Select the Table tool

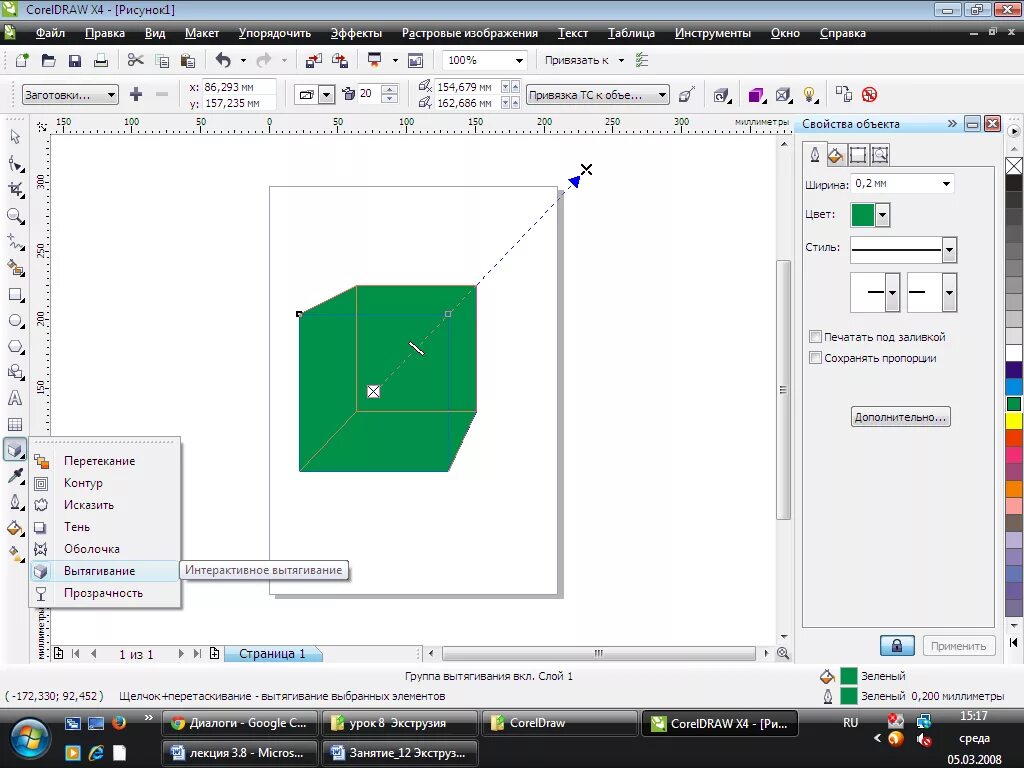15,424
